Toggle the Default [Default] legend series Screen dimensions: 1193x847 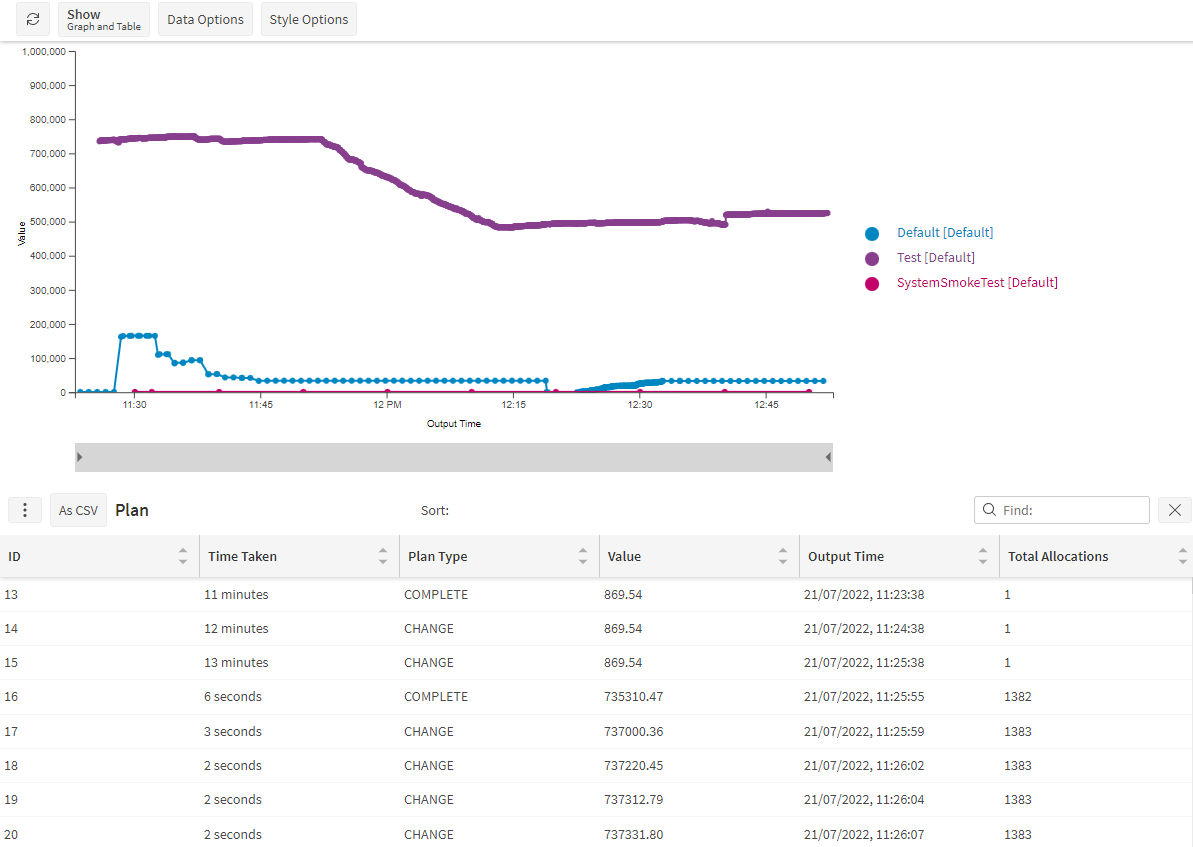tap(945, 233)
